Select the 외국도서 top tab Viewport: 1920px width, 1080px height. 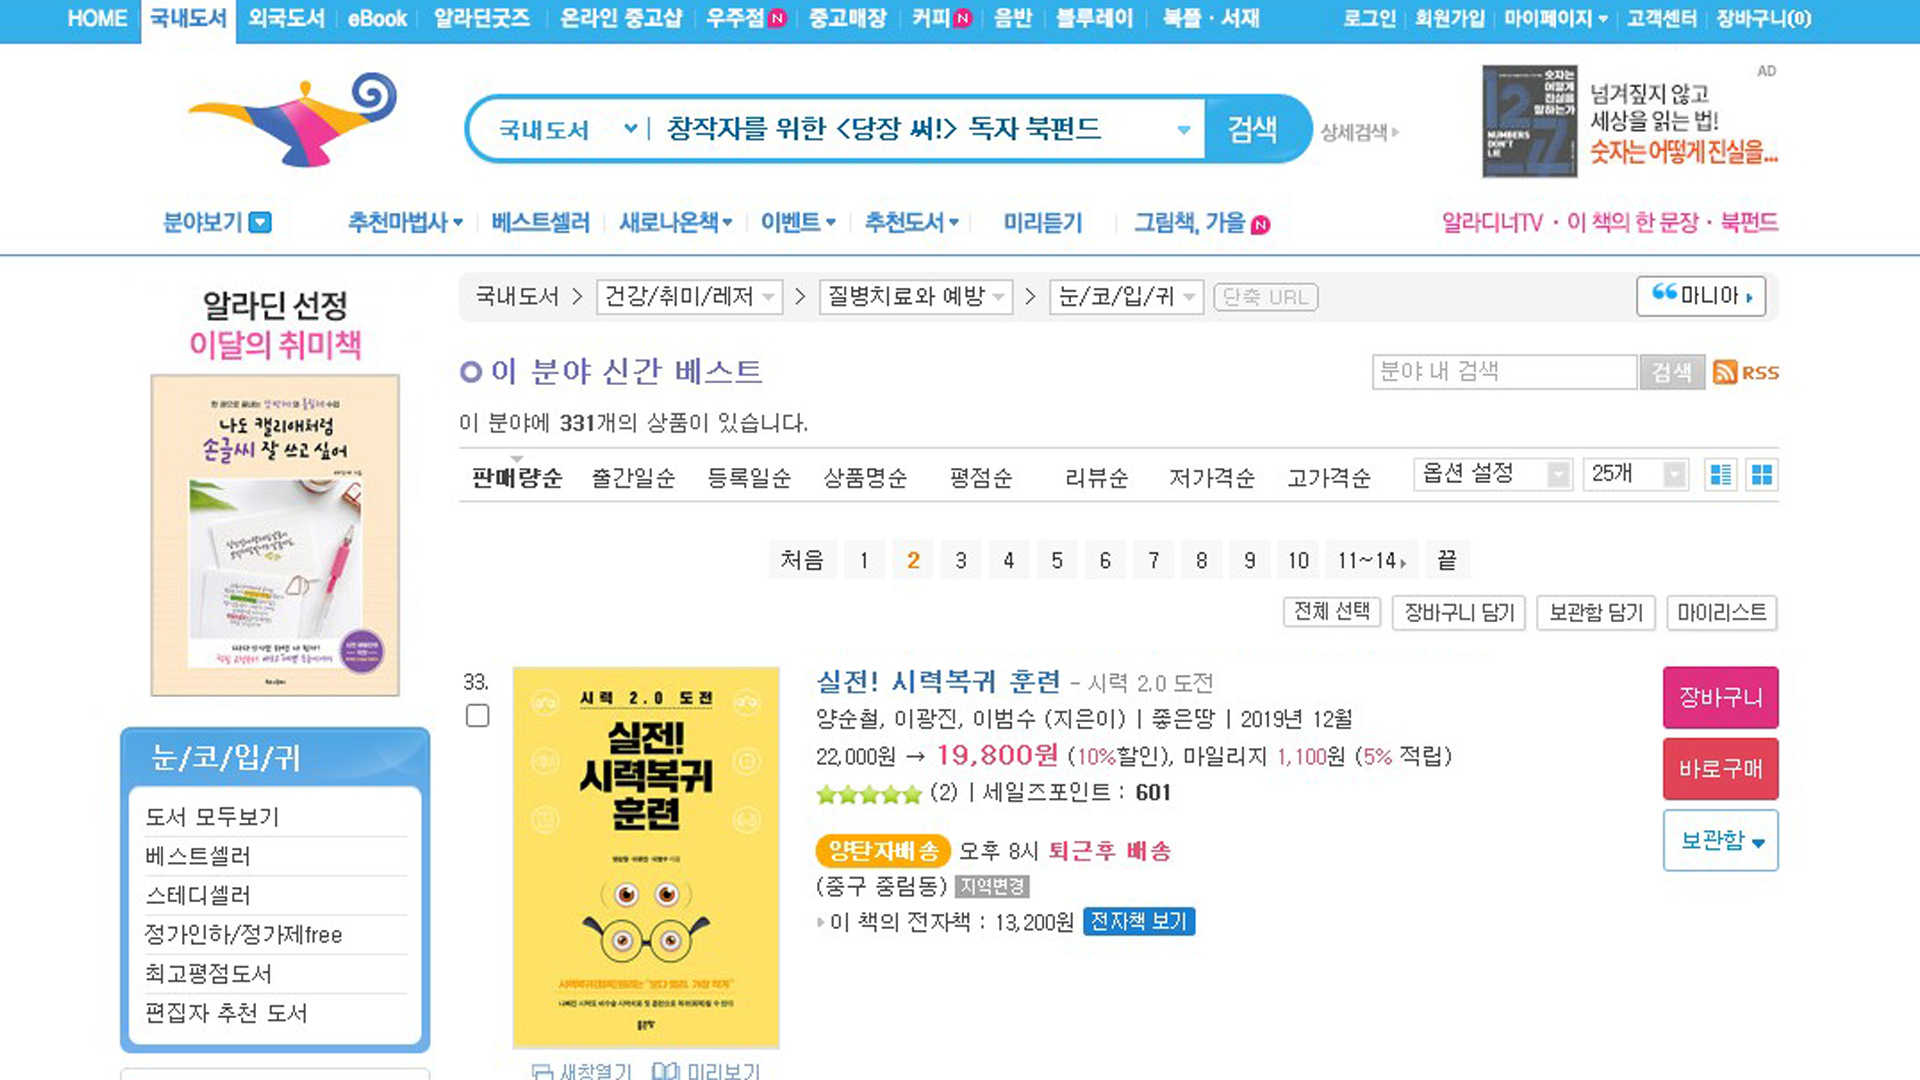click(x=286, y=19)
